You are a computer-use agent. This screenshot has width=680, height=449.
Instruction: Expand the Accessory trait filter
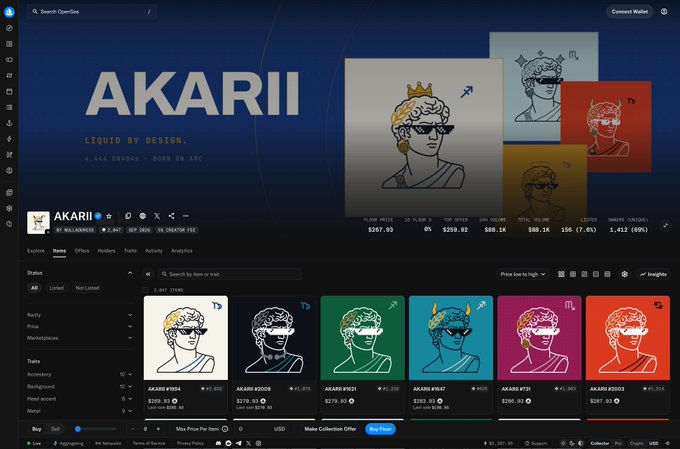[x=79, y=374]
